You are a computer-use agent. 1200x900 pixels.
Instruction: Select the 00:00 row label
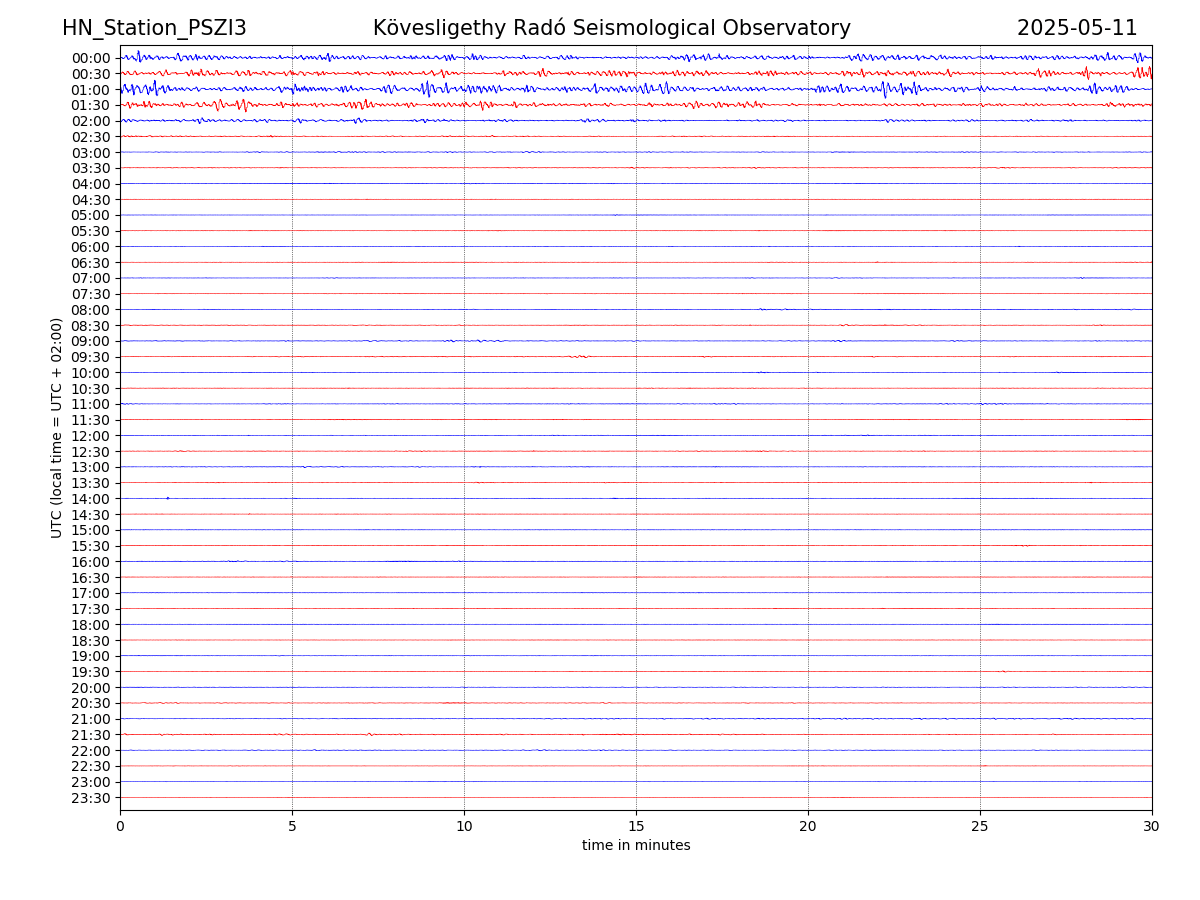tap(91, 58)
